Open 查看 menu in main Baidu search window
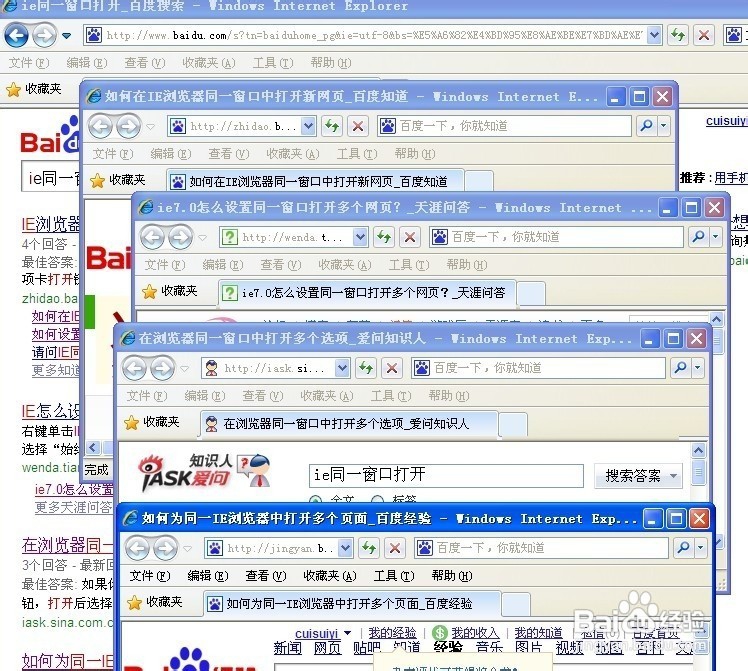This screenshot has height=671, width=748. pyautogui.click(x=145, y=62)
